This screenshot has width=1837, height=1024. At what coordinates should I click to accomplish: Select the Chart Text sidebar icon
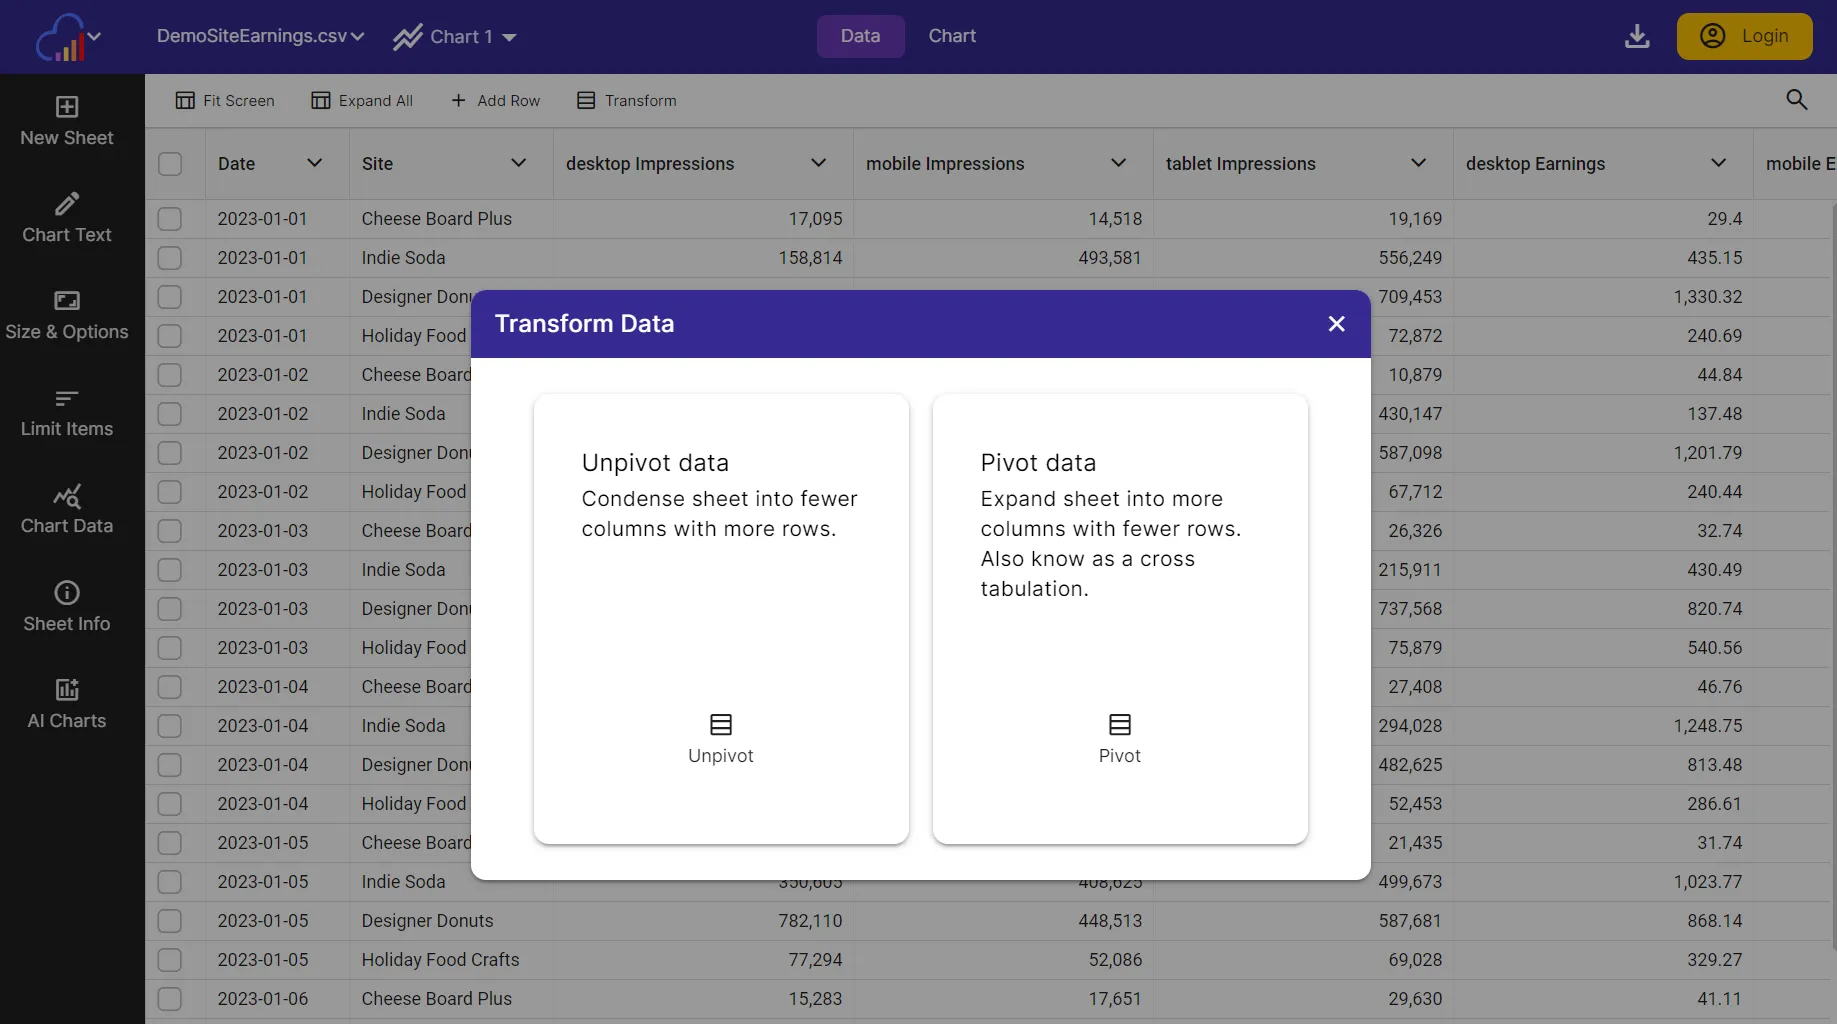click(x=66, y=217)
